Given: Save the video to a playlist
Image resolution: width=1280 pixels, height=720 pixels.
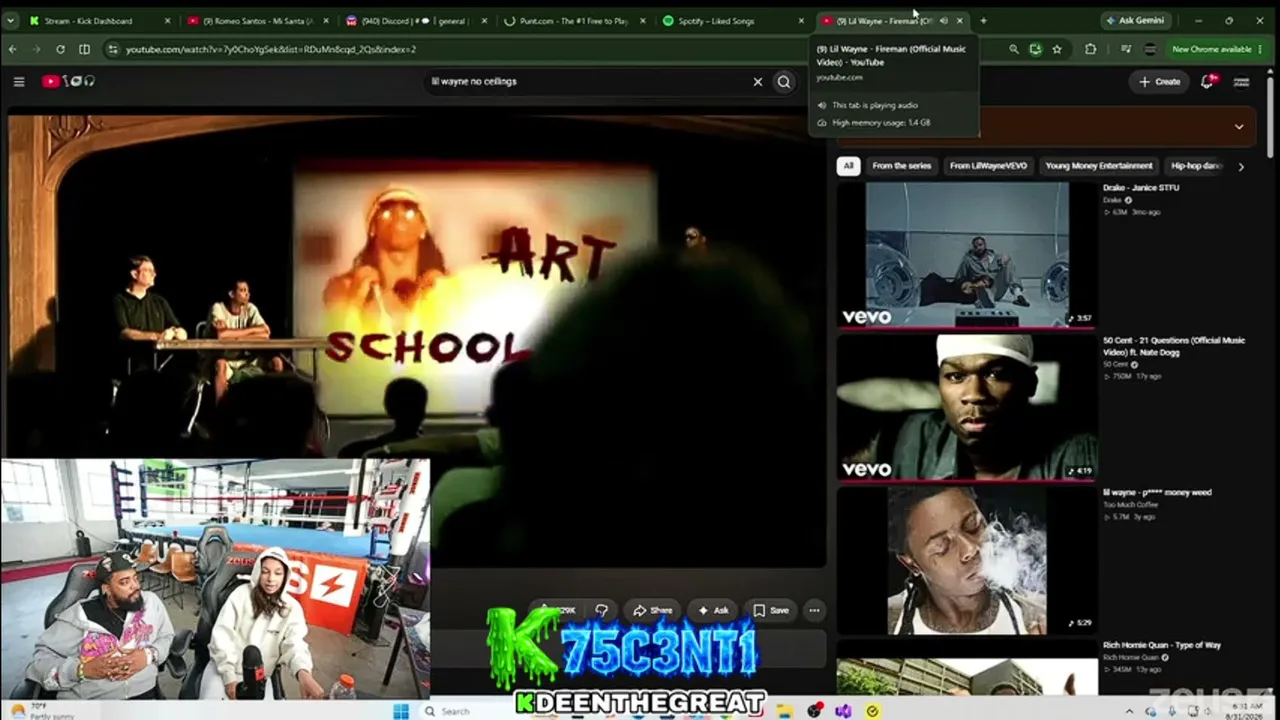Looking at the screenshot, I should click(x=771, y=610).
